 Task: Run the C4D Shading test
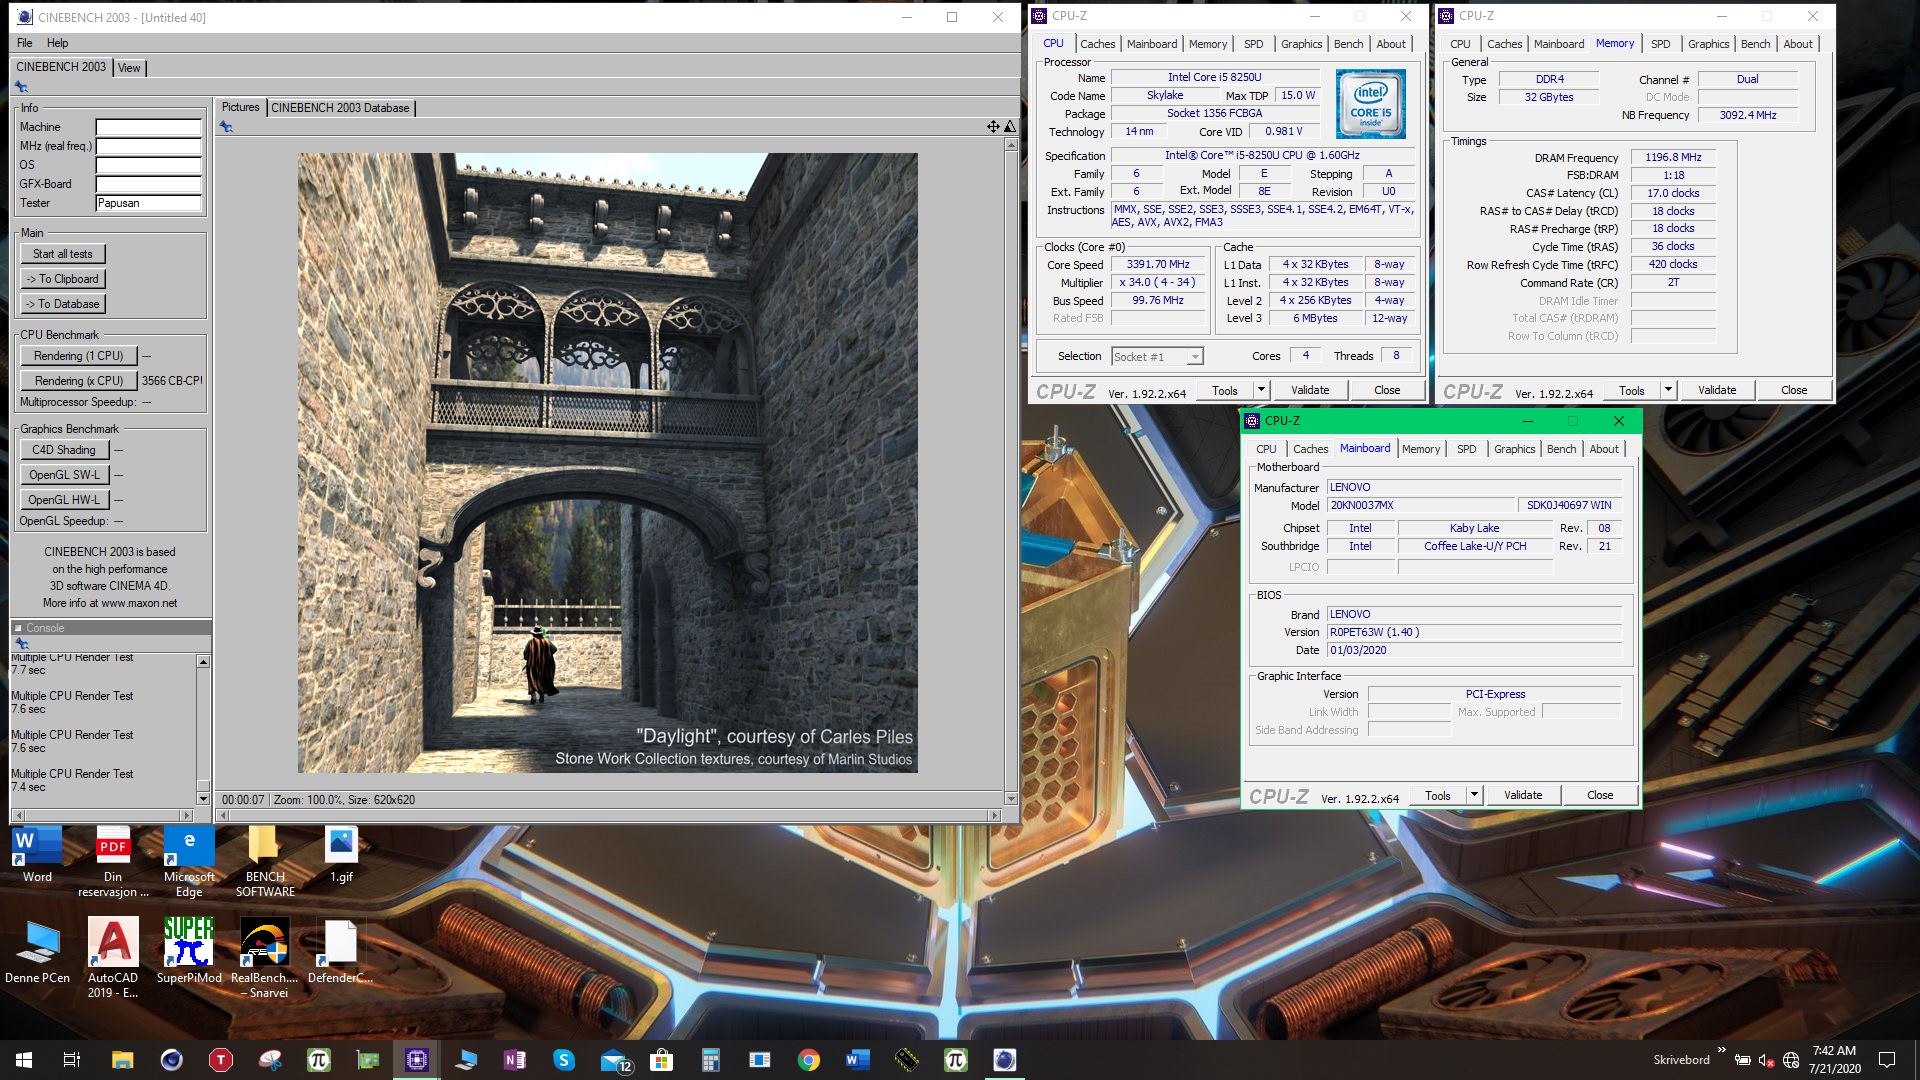(x=63, y=450)
